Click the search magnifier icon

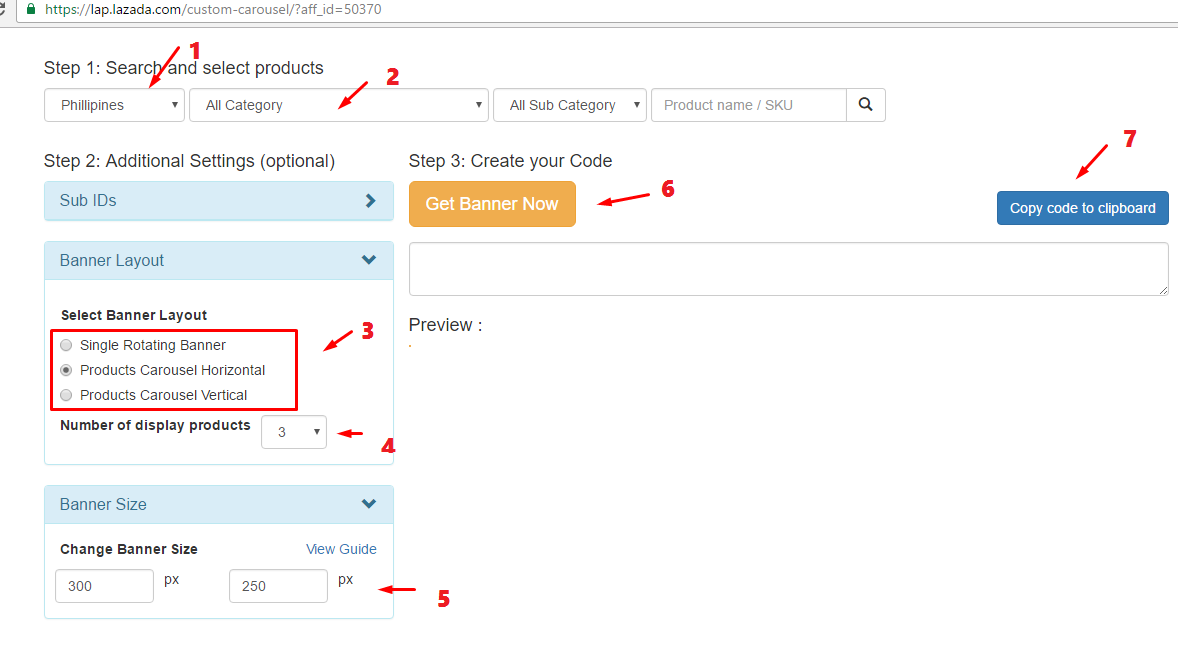tap(864, 104)
